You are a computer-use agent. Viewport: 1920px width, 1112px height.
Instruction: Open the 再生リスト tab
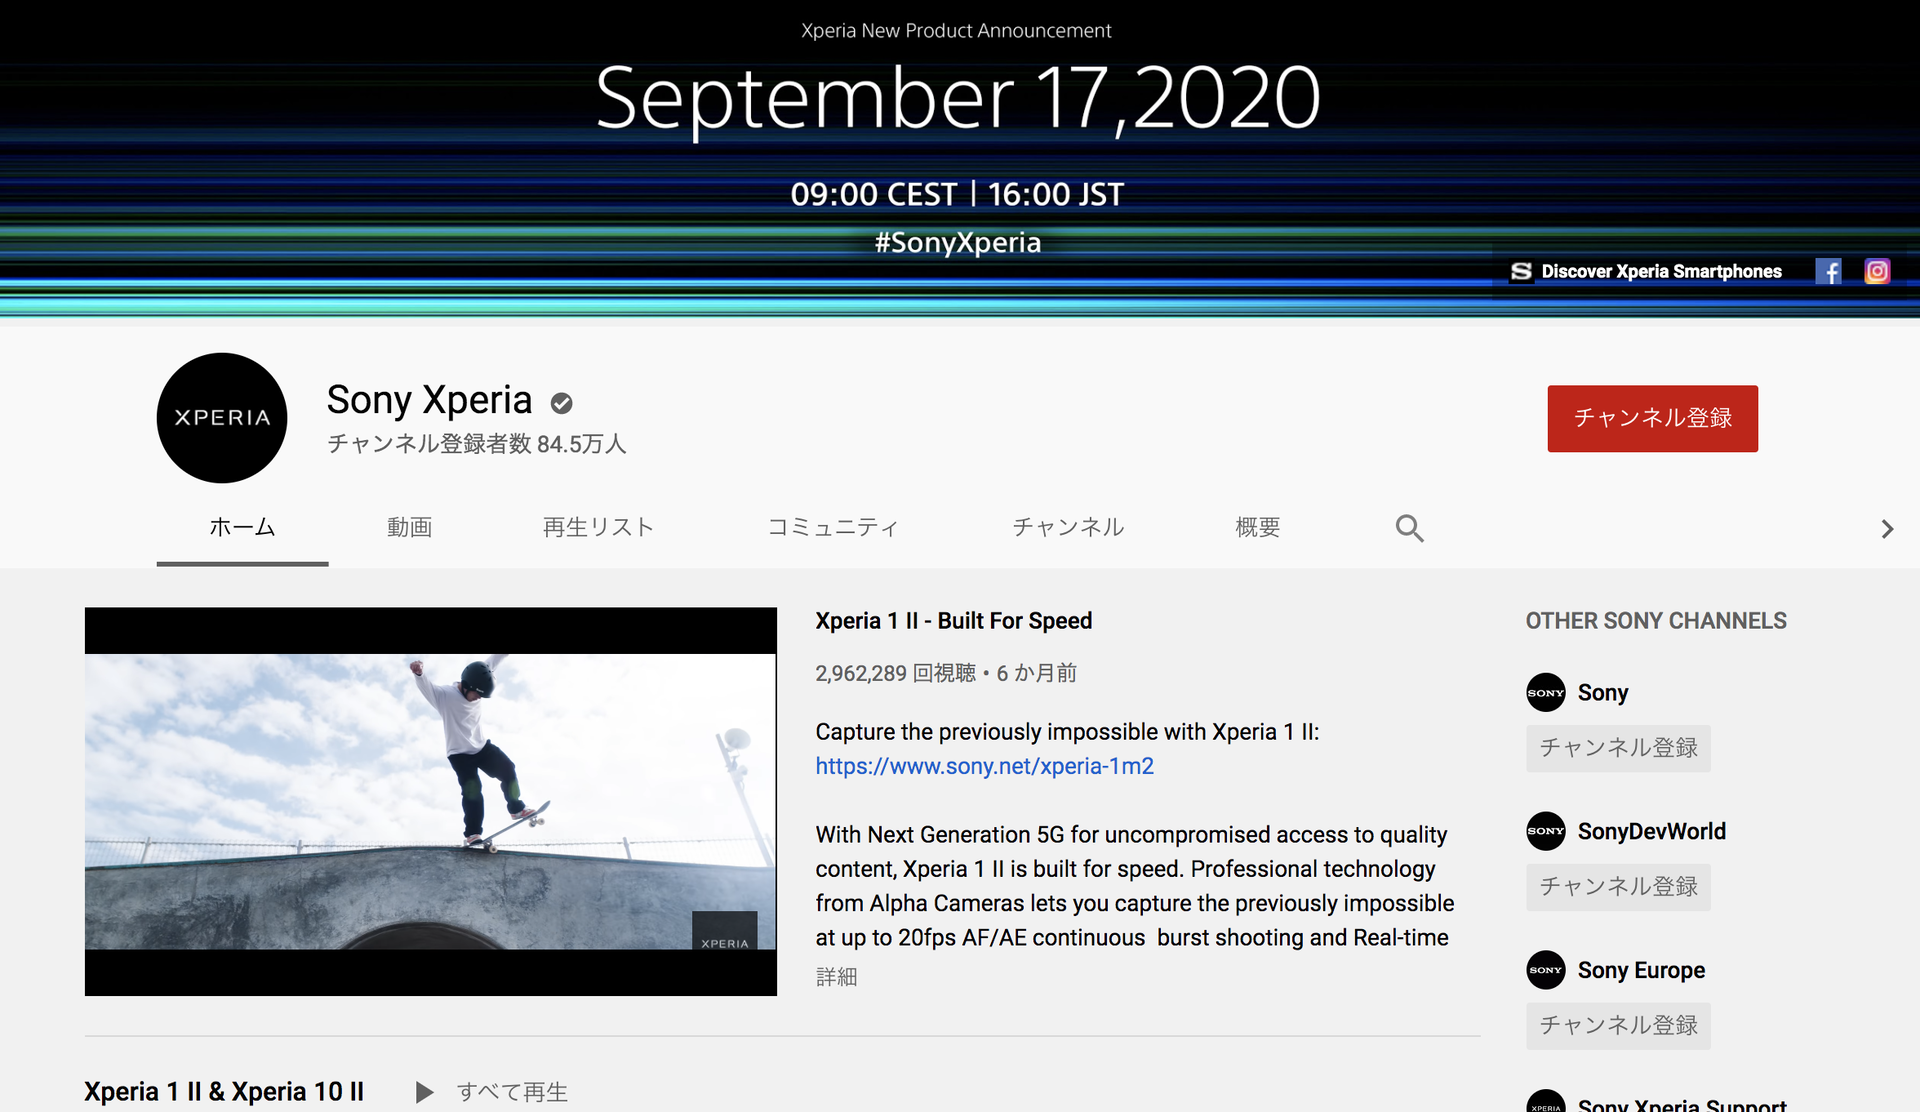pos(598,527)
